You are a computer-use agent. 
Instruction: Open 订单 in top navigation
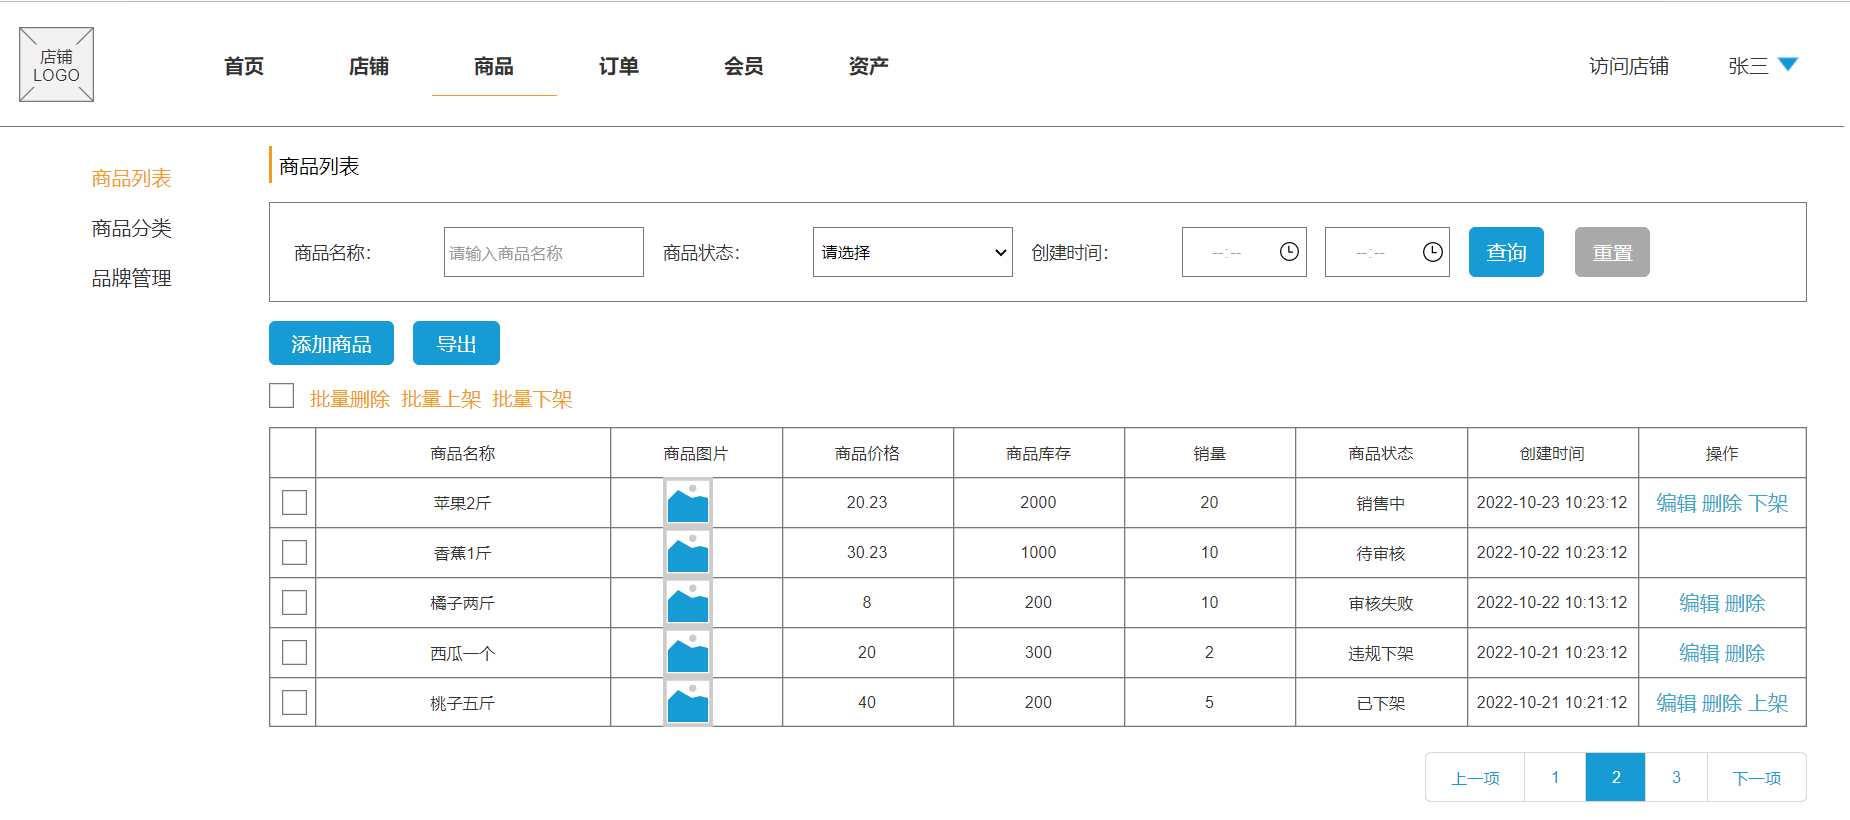(619, 66)
